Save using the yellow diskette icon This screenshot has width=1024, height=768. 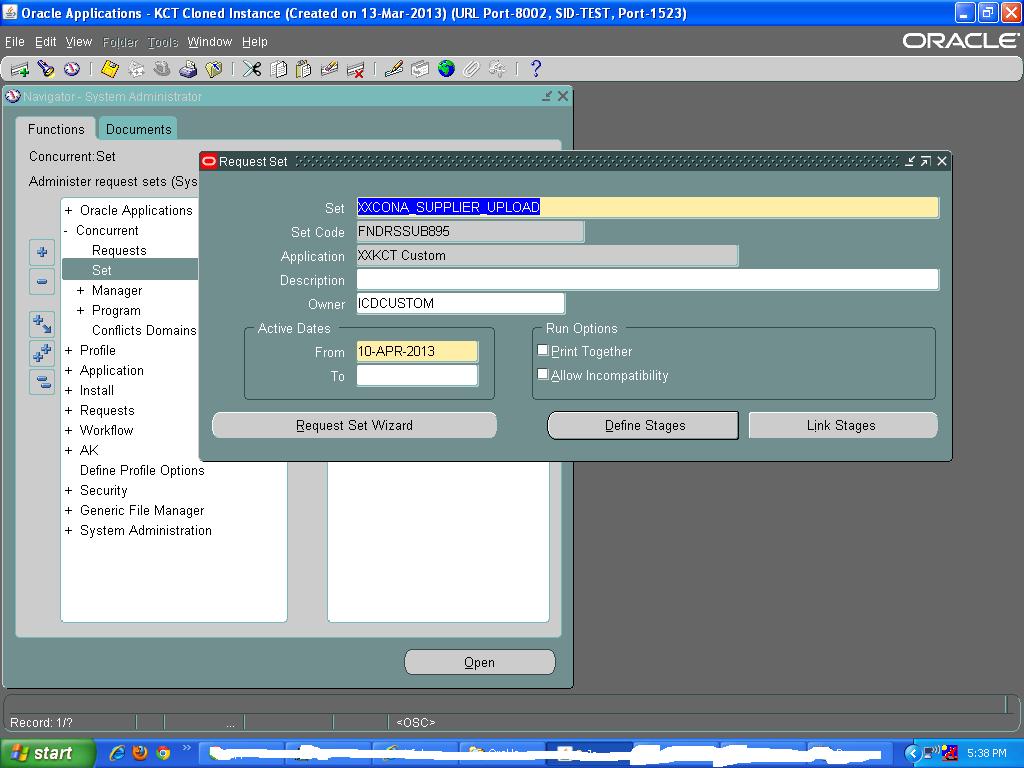(110, 69)
